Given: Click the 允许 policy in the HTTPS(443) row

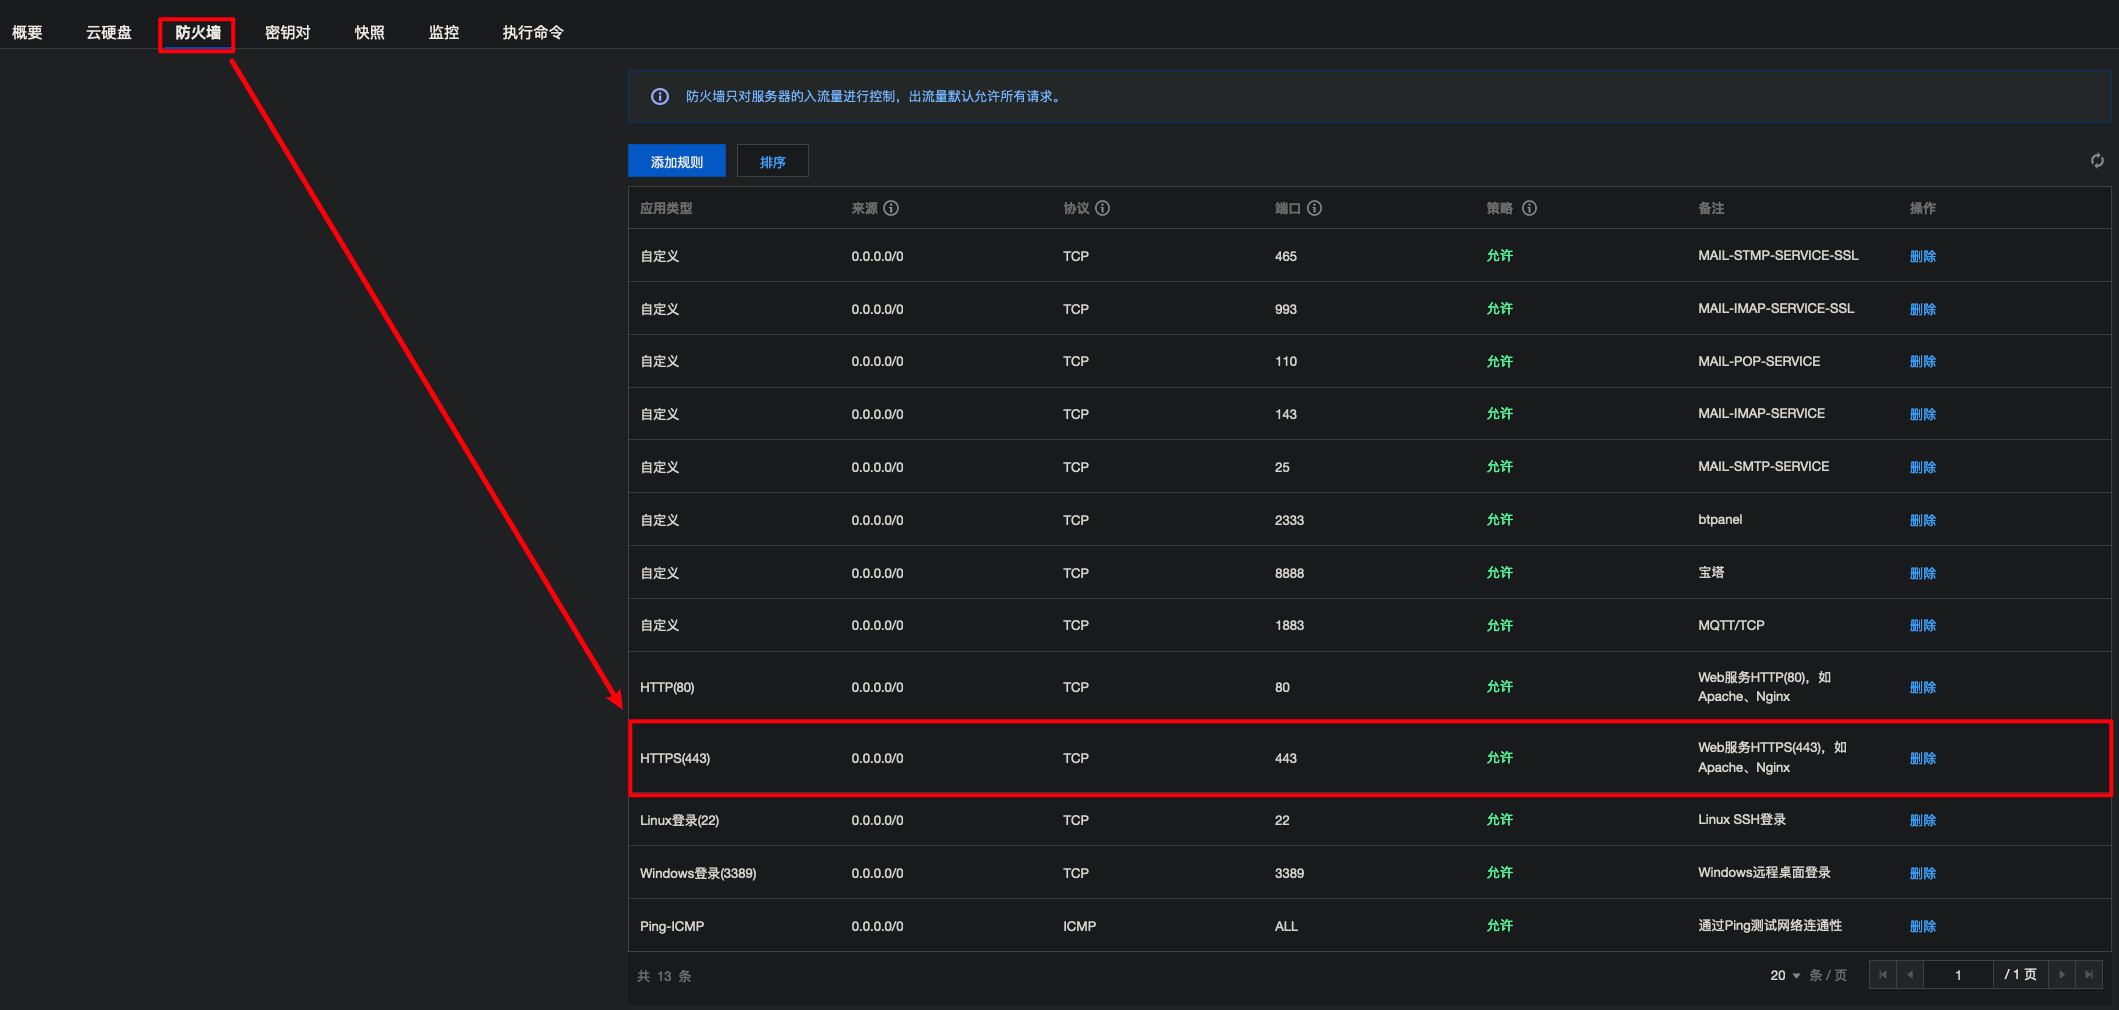Looking at the screenshot, I should click(x=1500, y=758).
